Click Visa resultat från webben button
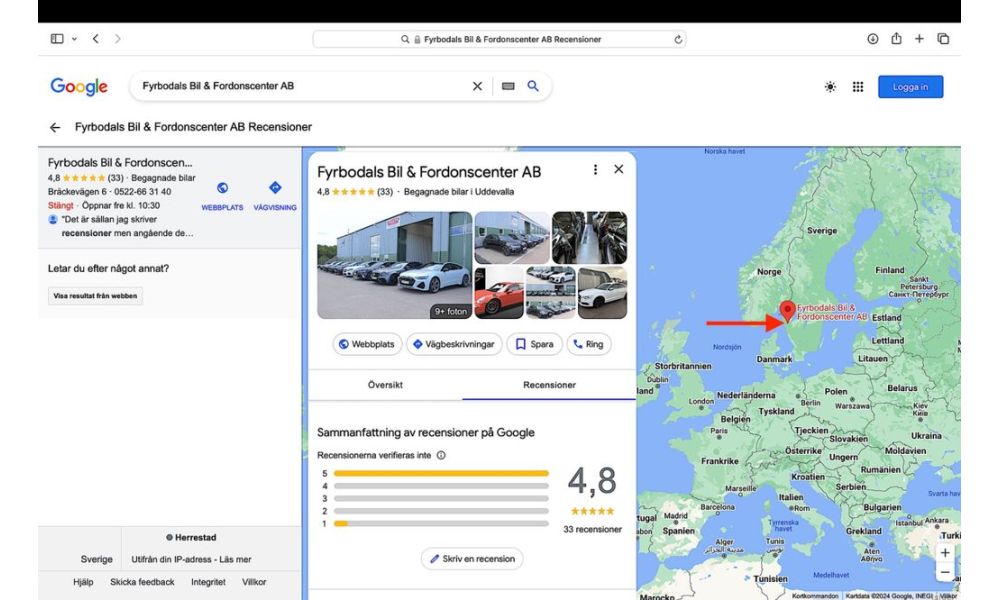This screenshot has width=1000, height=600. tap(95, 296)
